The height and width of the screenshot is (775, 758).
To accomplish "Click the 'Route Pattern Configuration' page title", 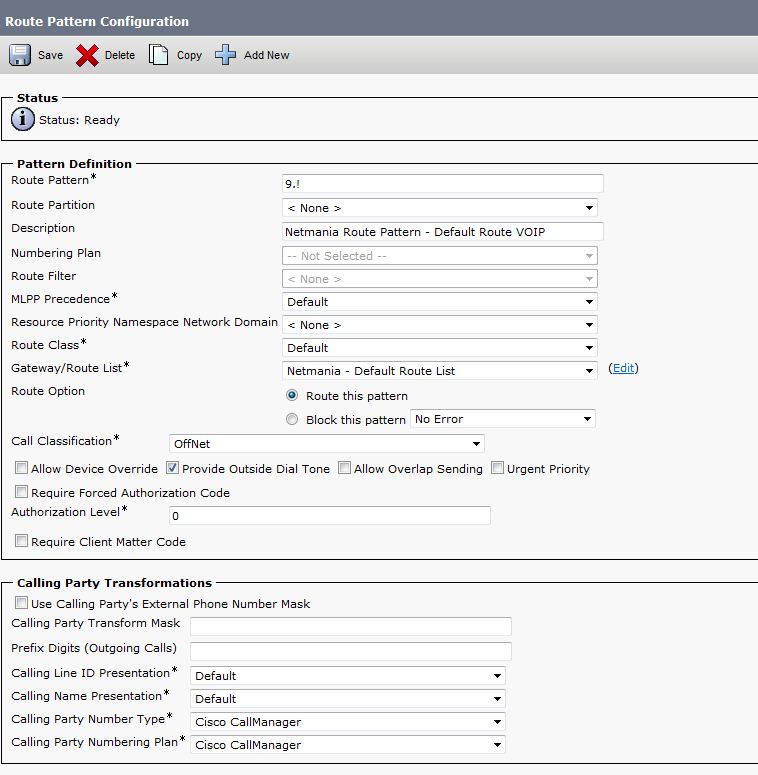I will click(97, 21).
